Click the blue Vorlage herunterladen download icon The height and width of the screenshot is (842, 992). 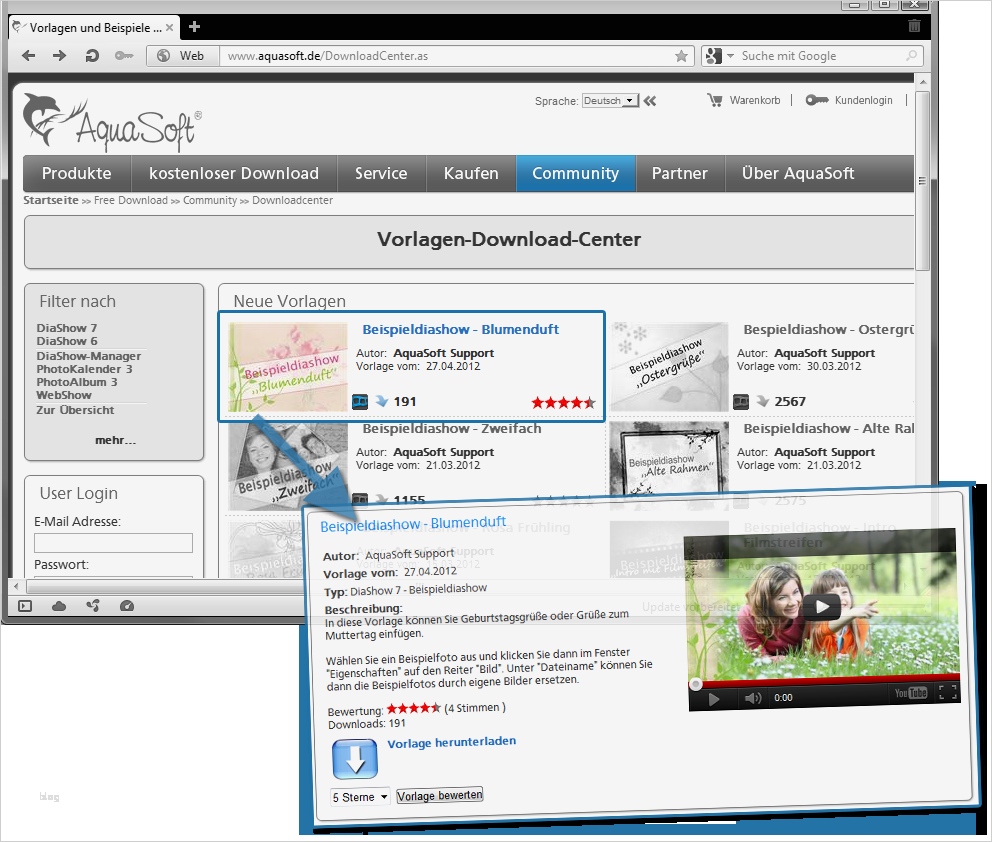click(355, 758)
